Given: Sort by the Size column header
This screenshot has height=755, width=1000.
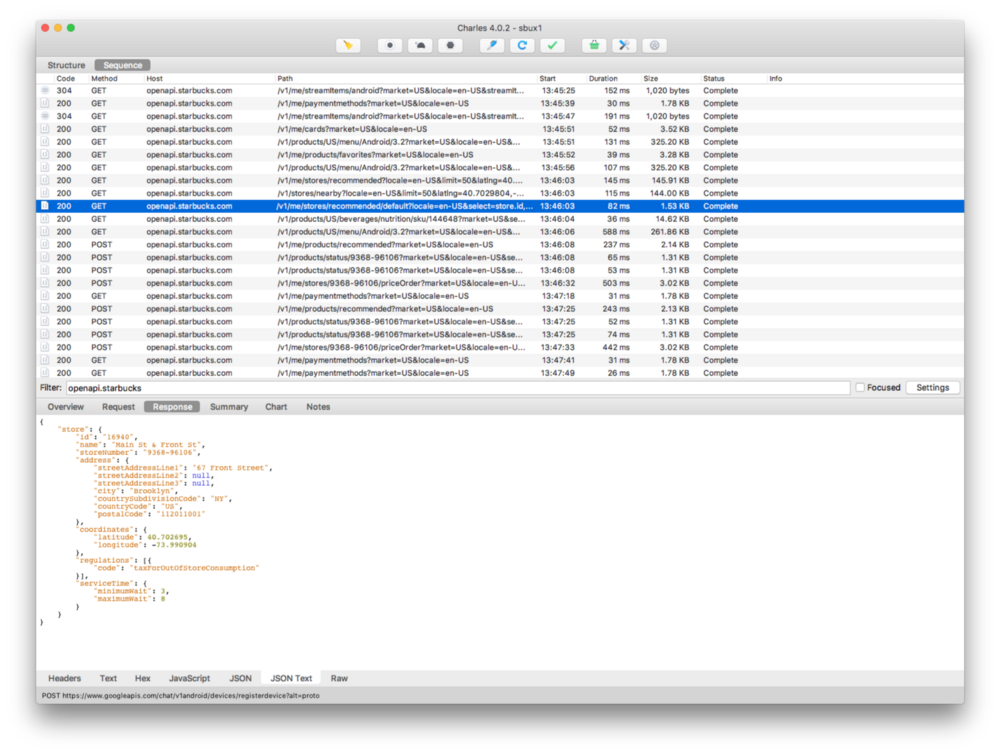Looking at the screenshot, I should [x=651, y=78].
